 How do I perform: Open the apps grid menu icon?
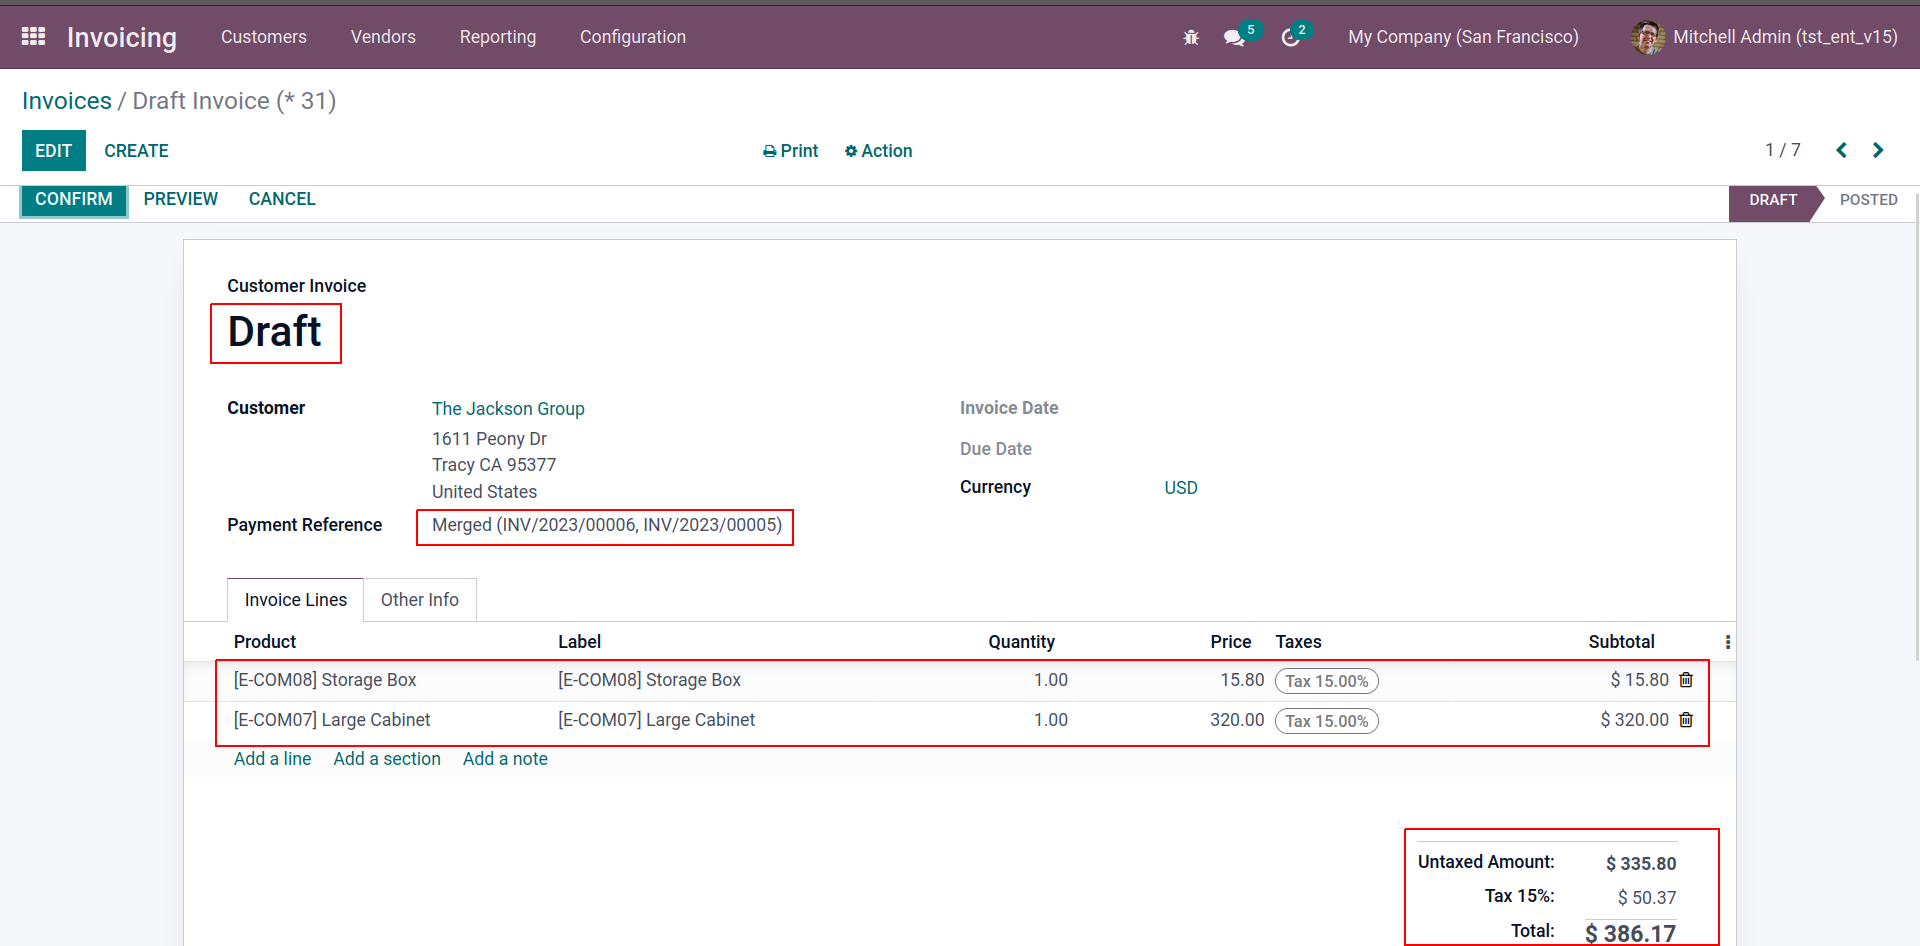pos(33,37)
